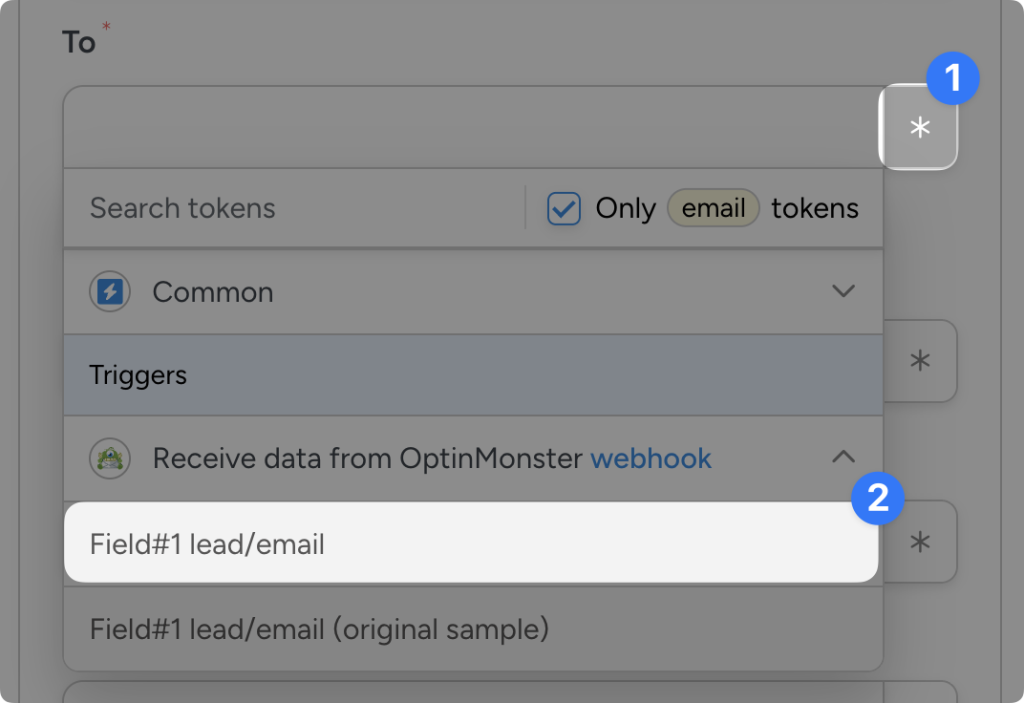Click the Common section lightning bolt icon

[110, 291]
